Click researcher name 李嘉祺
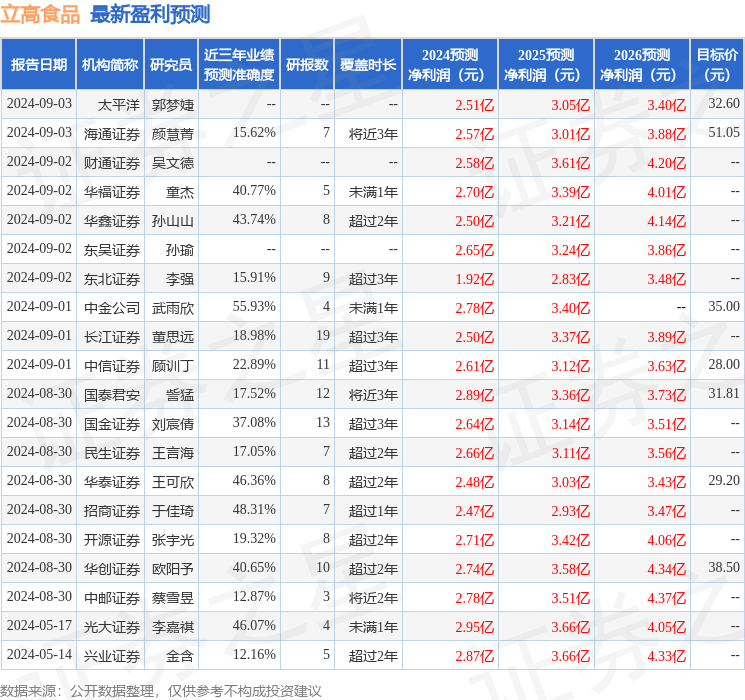Screen dimensions: 745x700 click(172, 626)
